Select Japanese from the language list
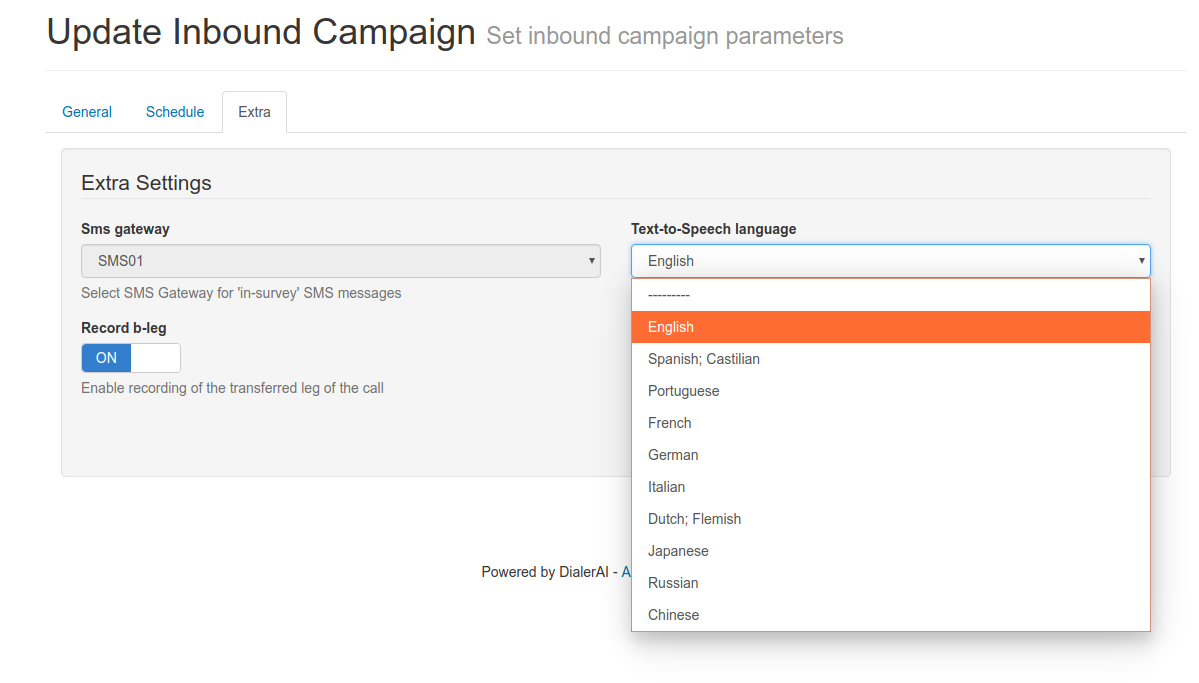 (890, 551)
